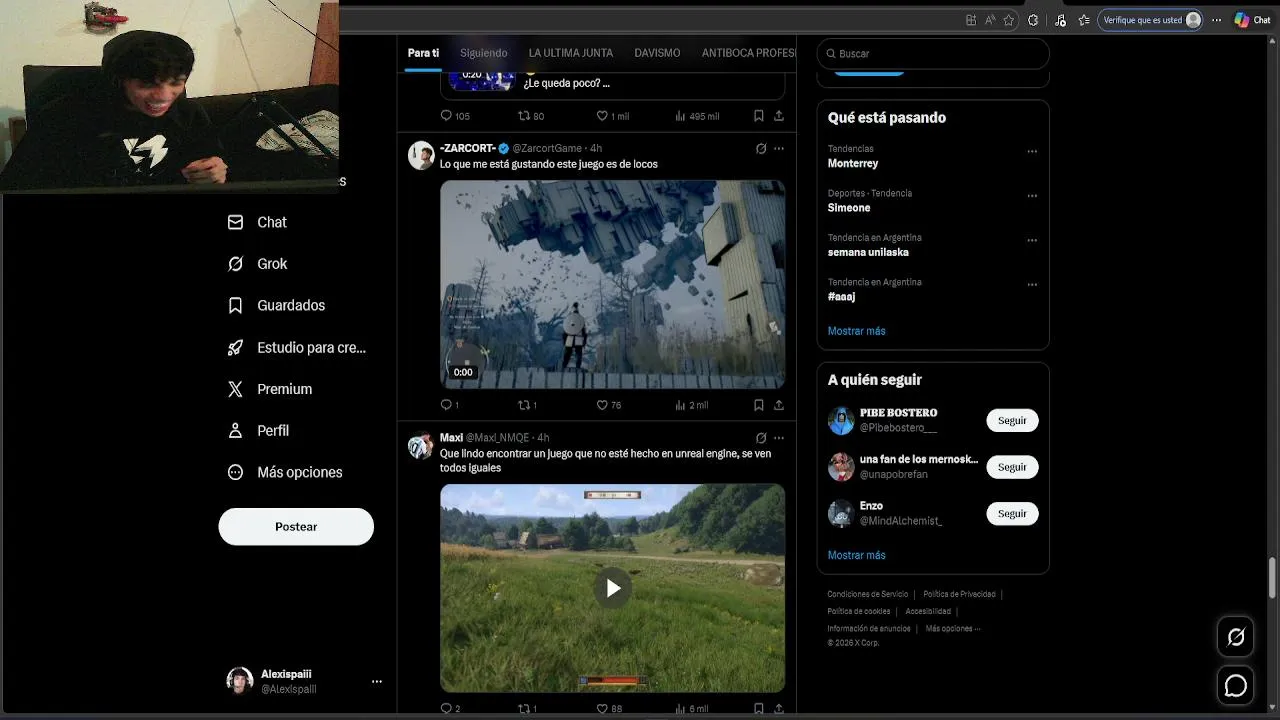Open Grok in the sidebar
Image resolution: width=1280 pixels, height=720 pixels.
257,264
